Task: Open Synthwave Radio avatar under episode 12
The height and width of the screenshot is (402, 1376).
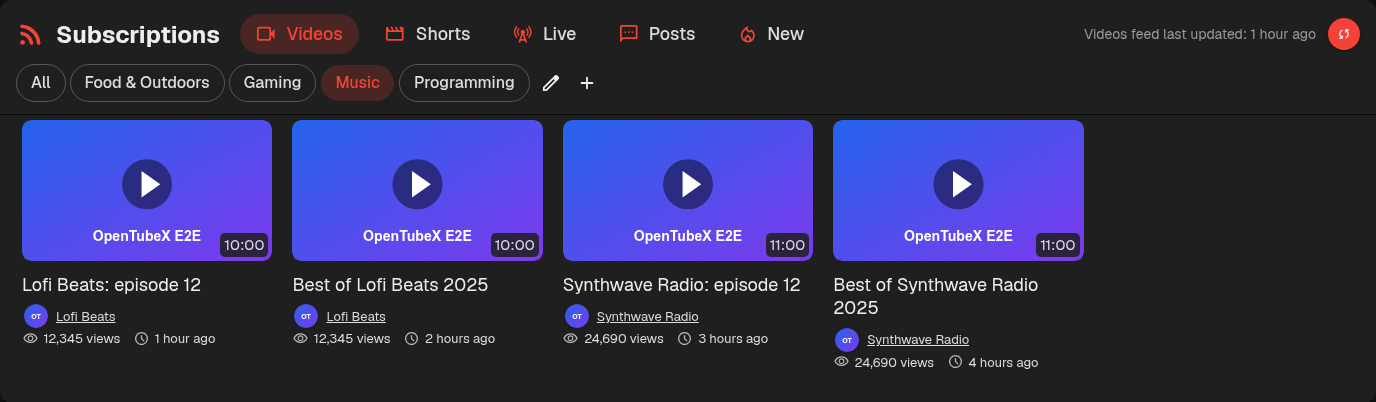Action: 576,316
